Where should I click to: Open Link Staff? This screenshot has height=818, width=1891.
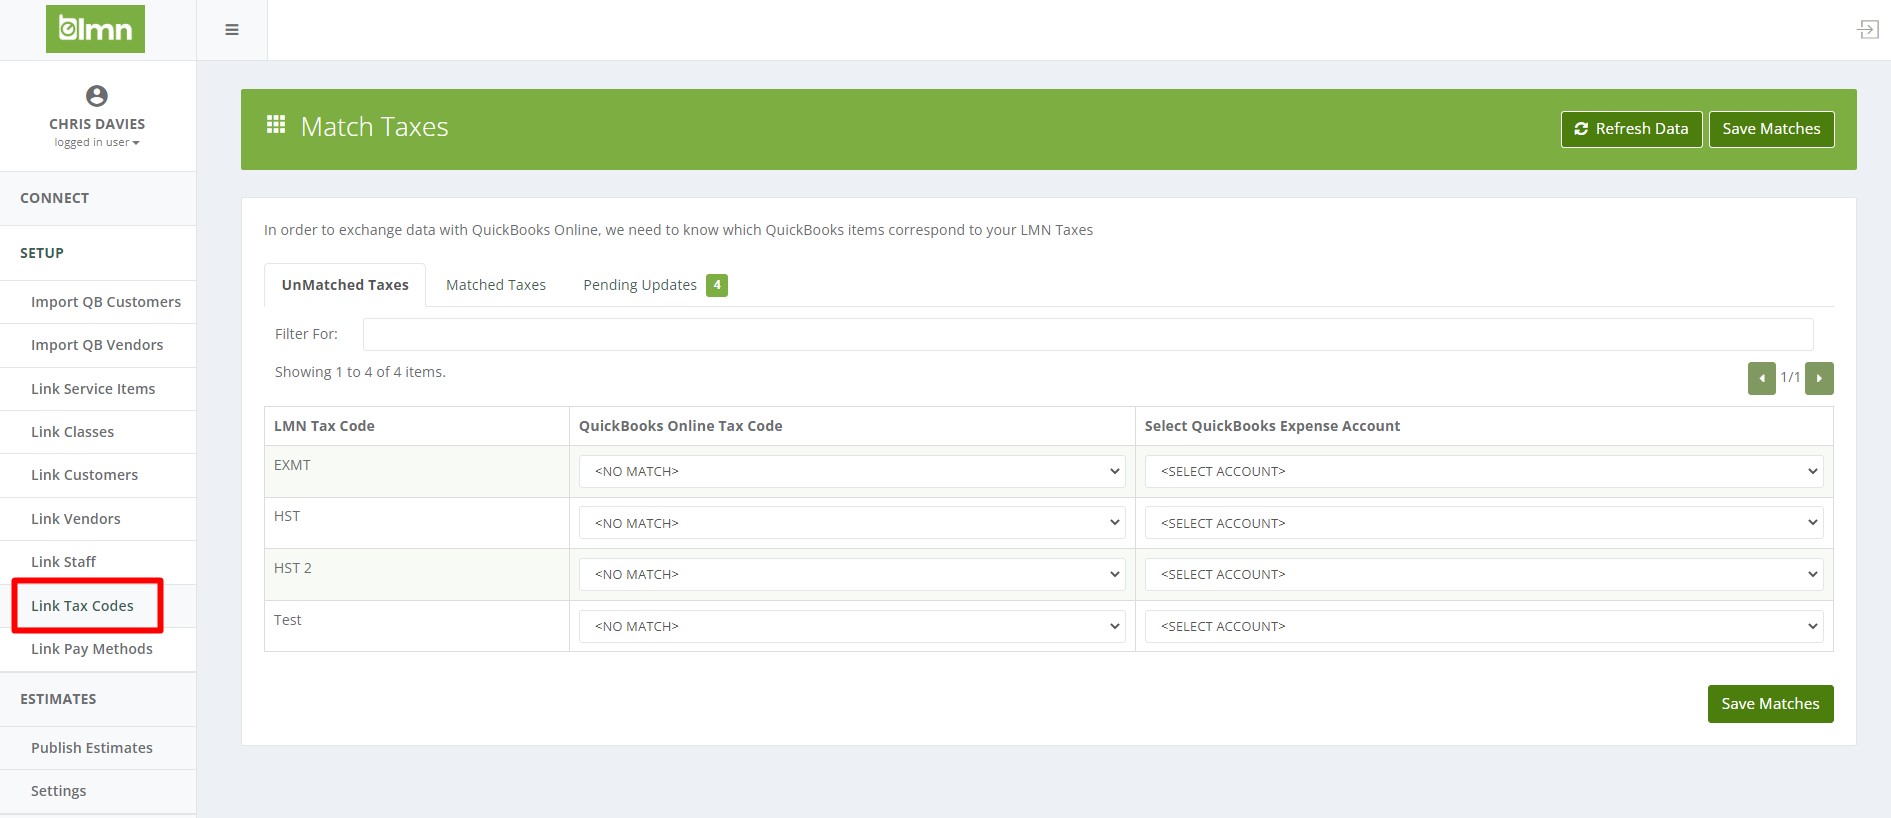pos(98,562)
